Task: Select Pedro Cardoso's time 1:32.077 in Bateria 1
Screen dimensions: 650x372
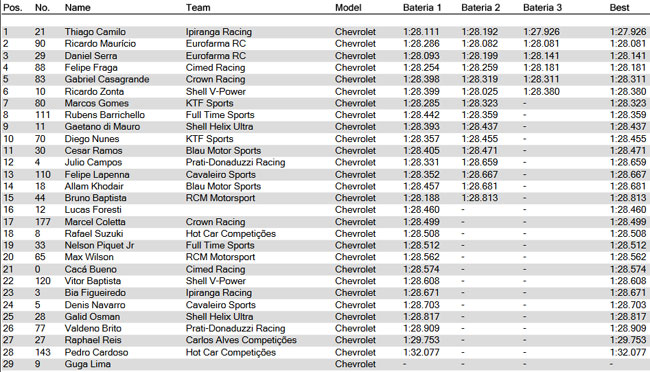Action: [x=421, y=353]
